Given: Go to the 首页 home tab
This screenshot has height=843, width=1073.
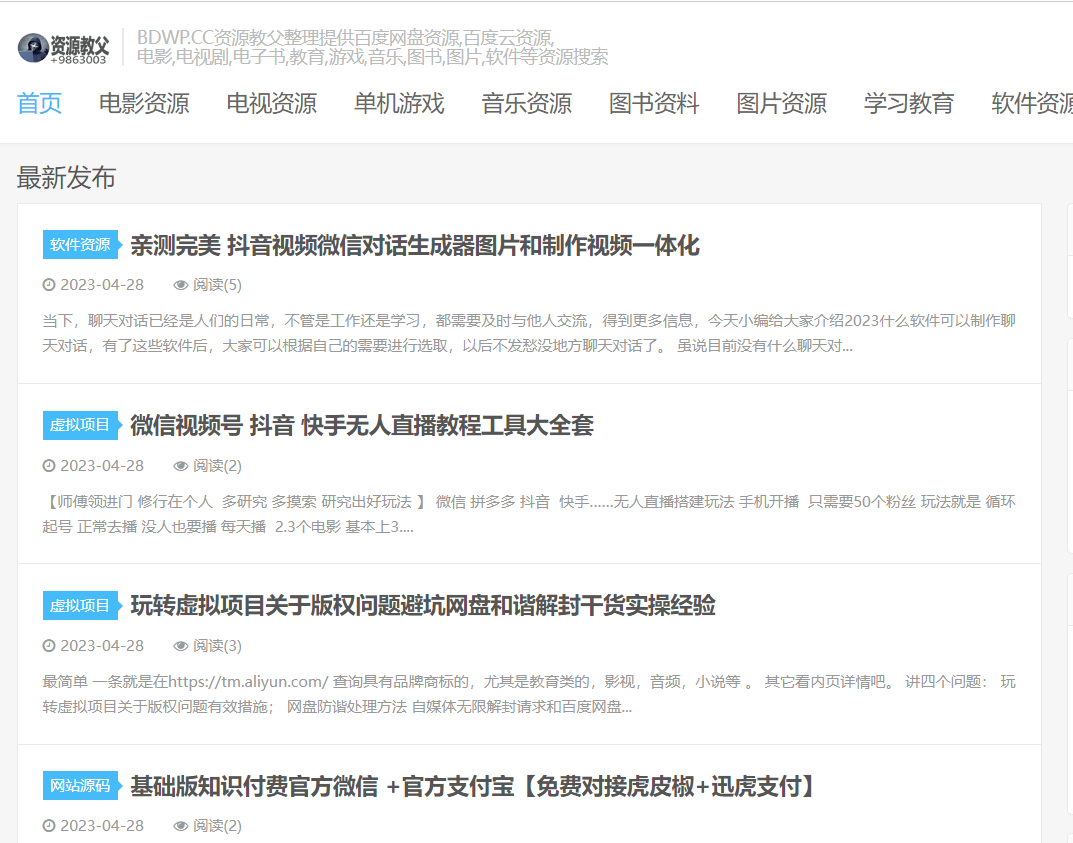Looking at the screenshot, I should point(40,103).
